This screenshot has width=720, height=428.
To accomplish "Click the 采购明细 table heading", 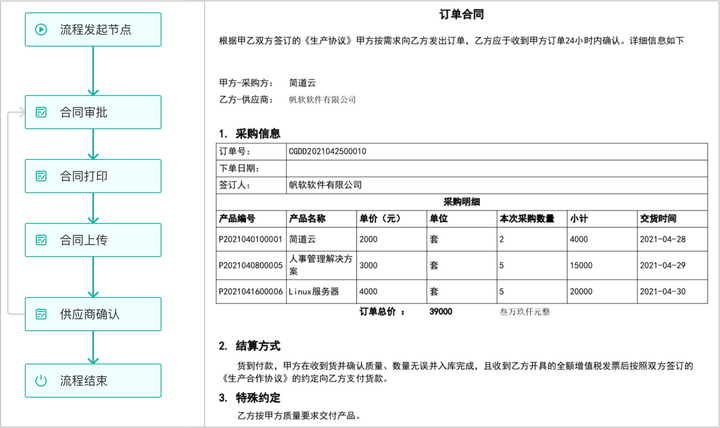I will 461,202.
